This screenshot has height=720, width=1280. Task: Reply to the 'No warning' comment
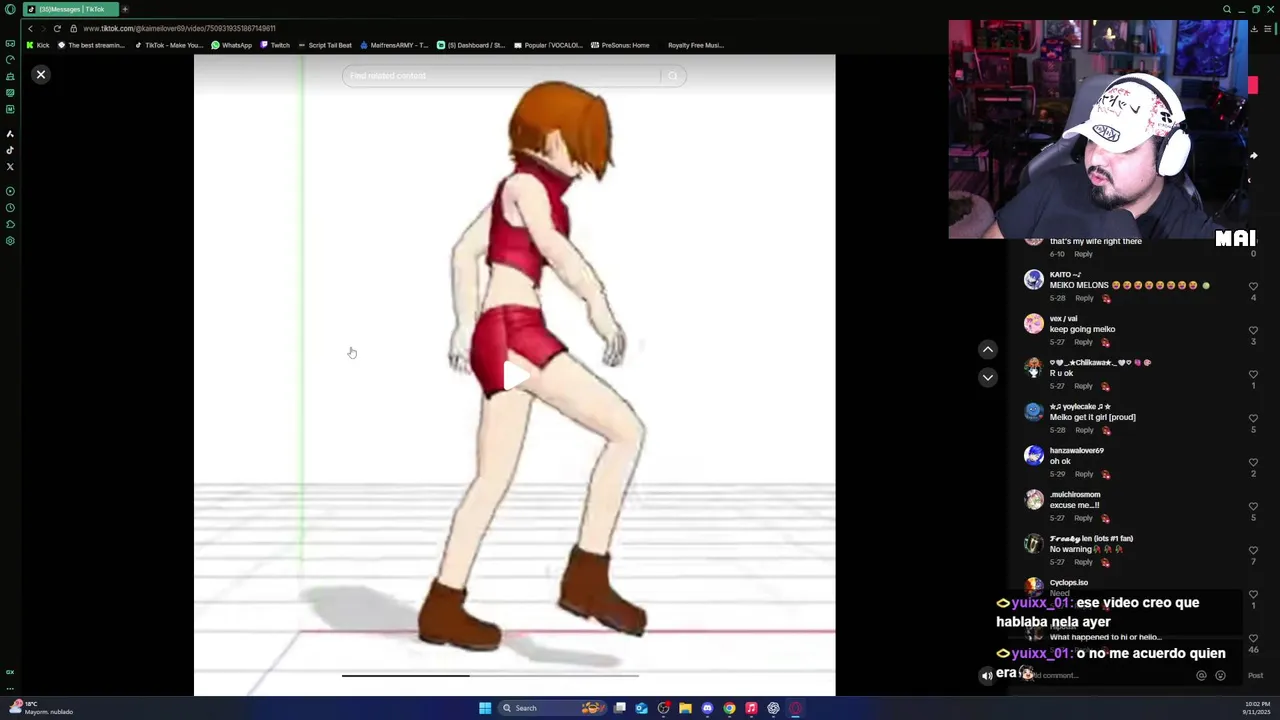coord(1084,562)
